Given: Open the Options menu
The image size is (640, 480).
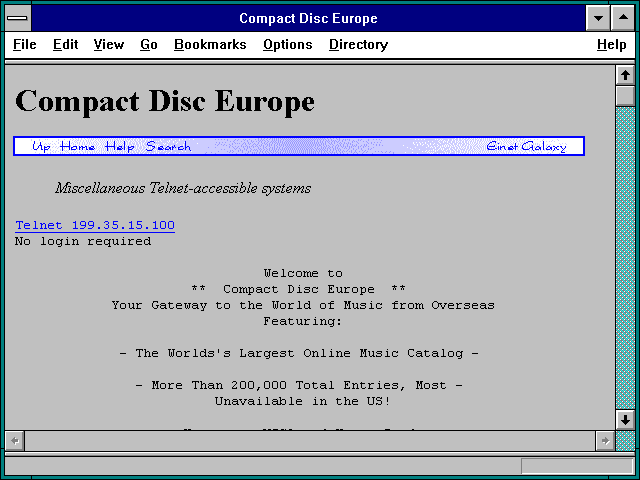Looking at the screenshot, I should 288,44.
